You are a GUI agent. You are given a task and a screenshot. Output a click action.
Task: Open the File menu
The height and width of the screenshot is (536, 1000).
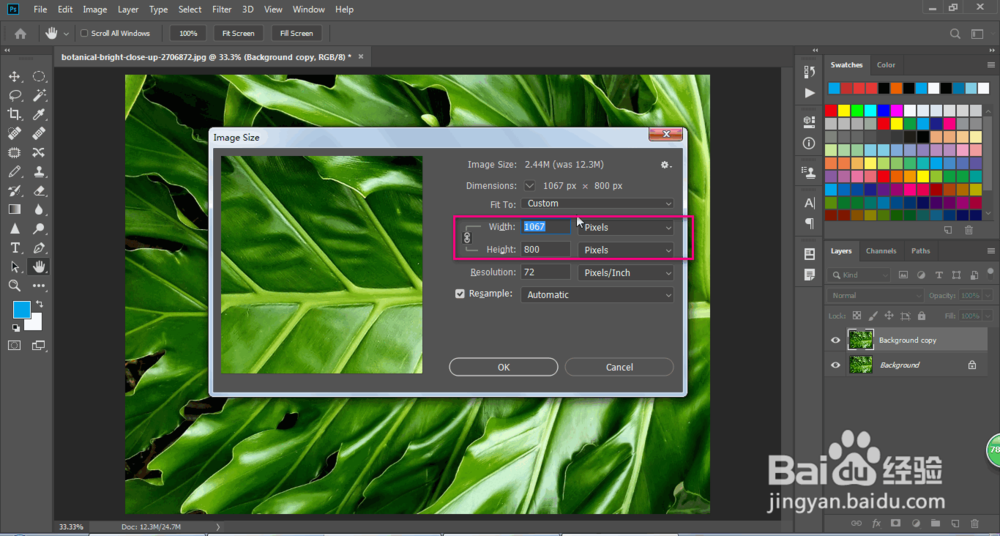pos(40,10)
